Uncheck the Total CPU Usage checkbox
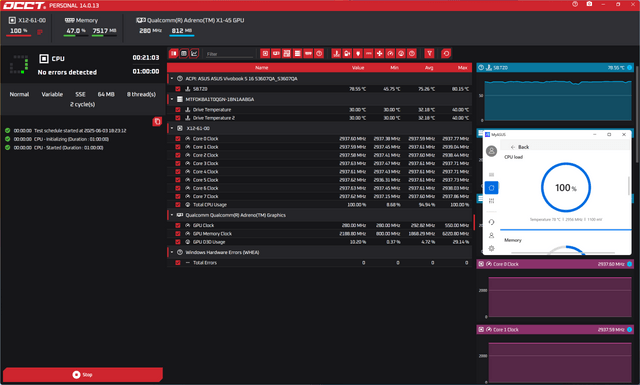The width and height of the screenshot is (640, 385). point(178,205)
